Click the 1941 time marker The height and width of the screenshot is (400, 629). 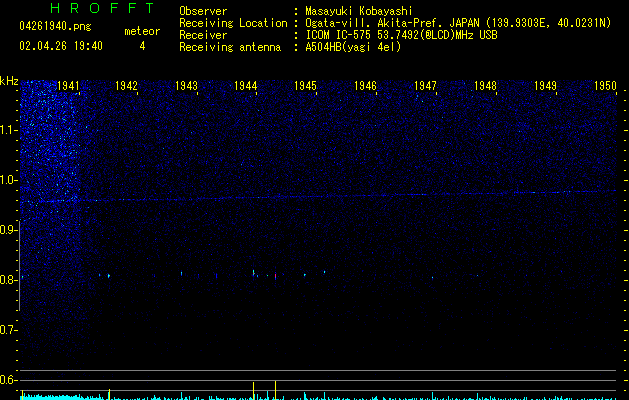(x=68, y=86)
